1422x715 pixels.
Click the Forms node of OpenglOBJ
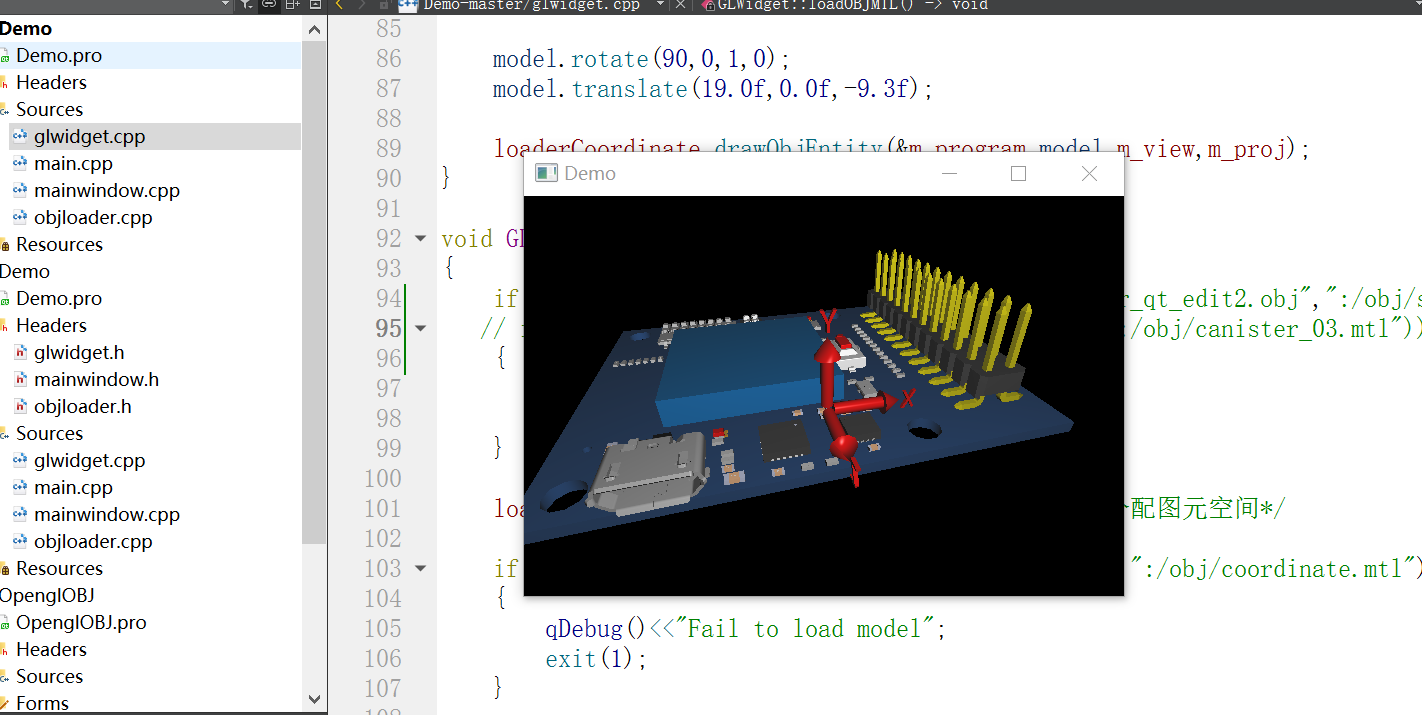[42, 703]
